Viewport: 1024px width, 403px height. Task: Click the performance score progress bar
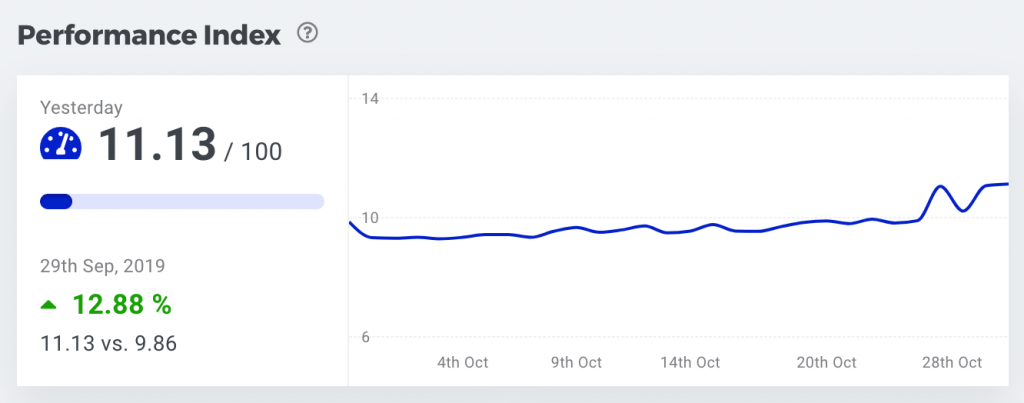[182, 202]
